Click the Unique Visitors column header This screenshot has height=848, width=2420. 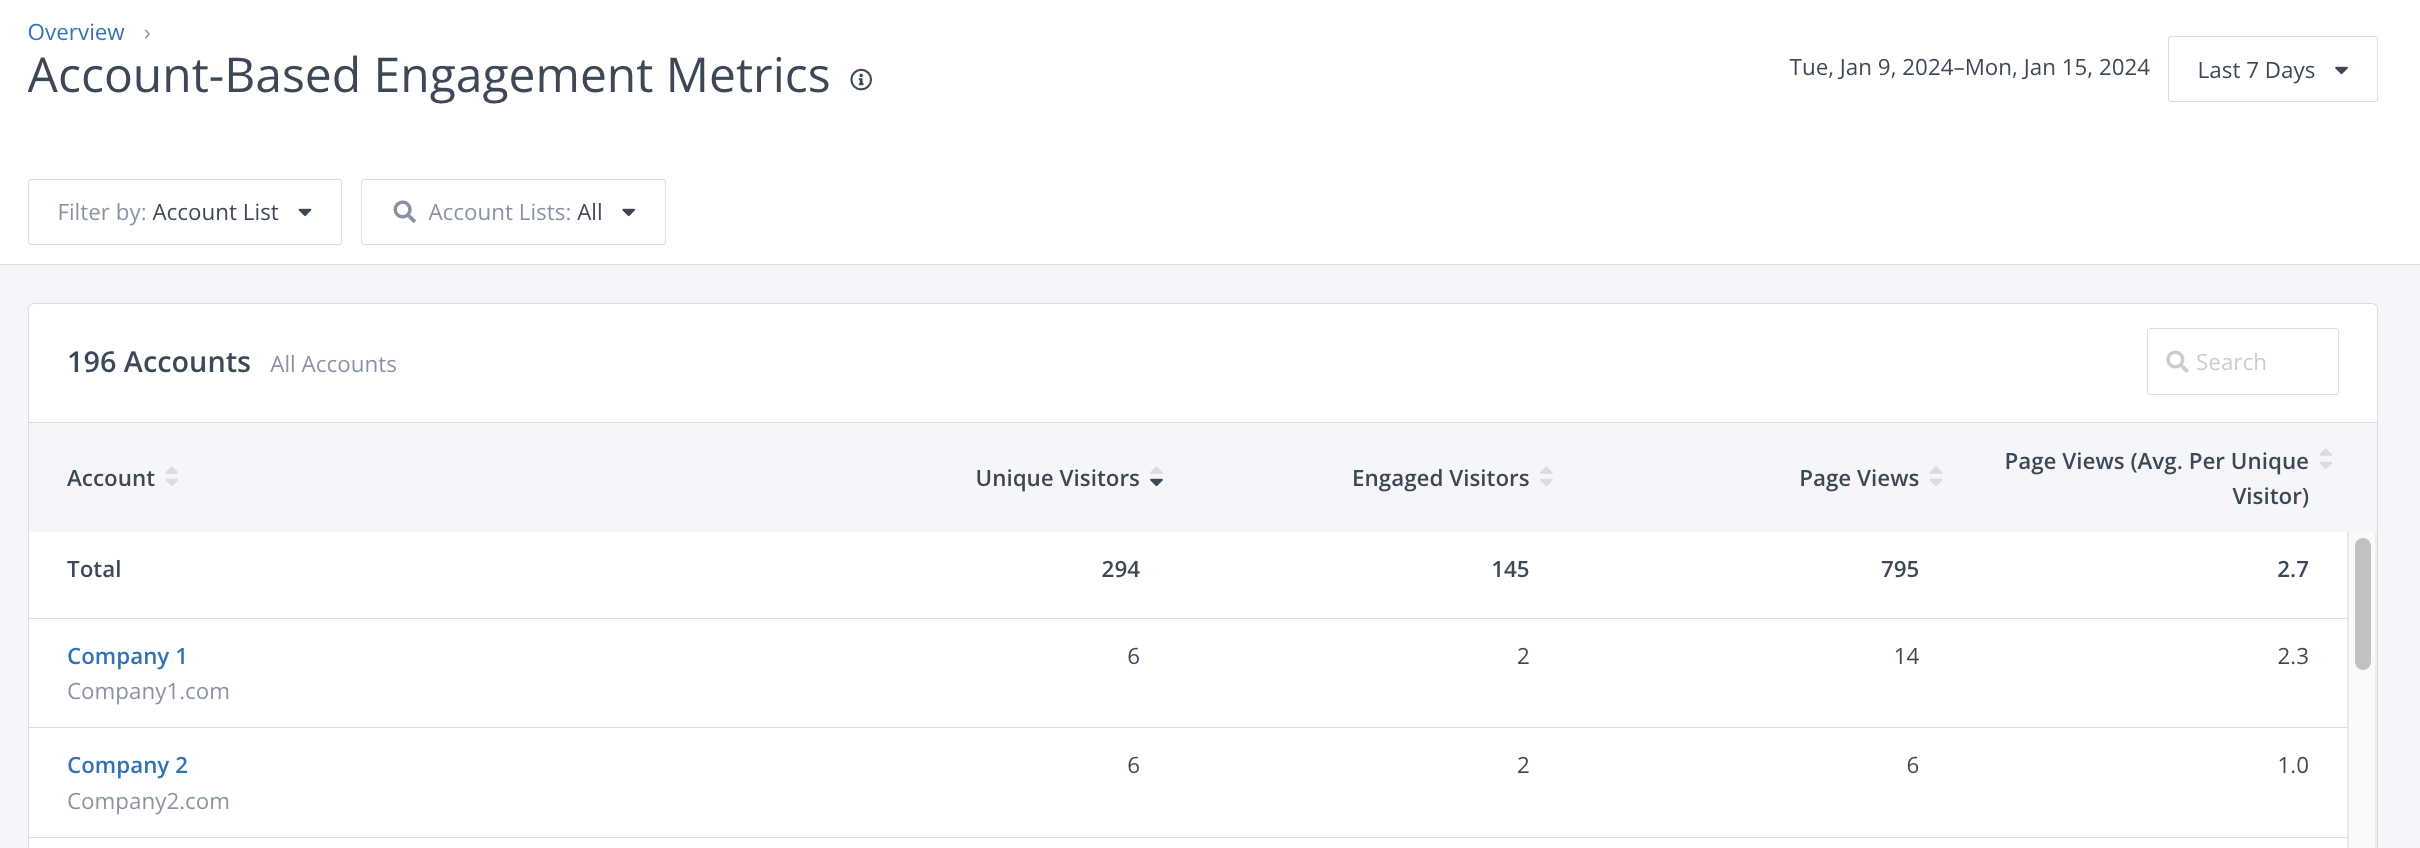(x=1057, y=478)
